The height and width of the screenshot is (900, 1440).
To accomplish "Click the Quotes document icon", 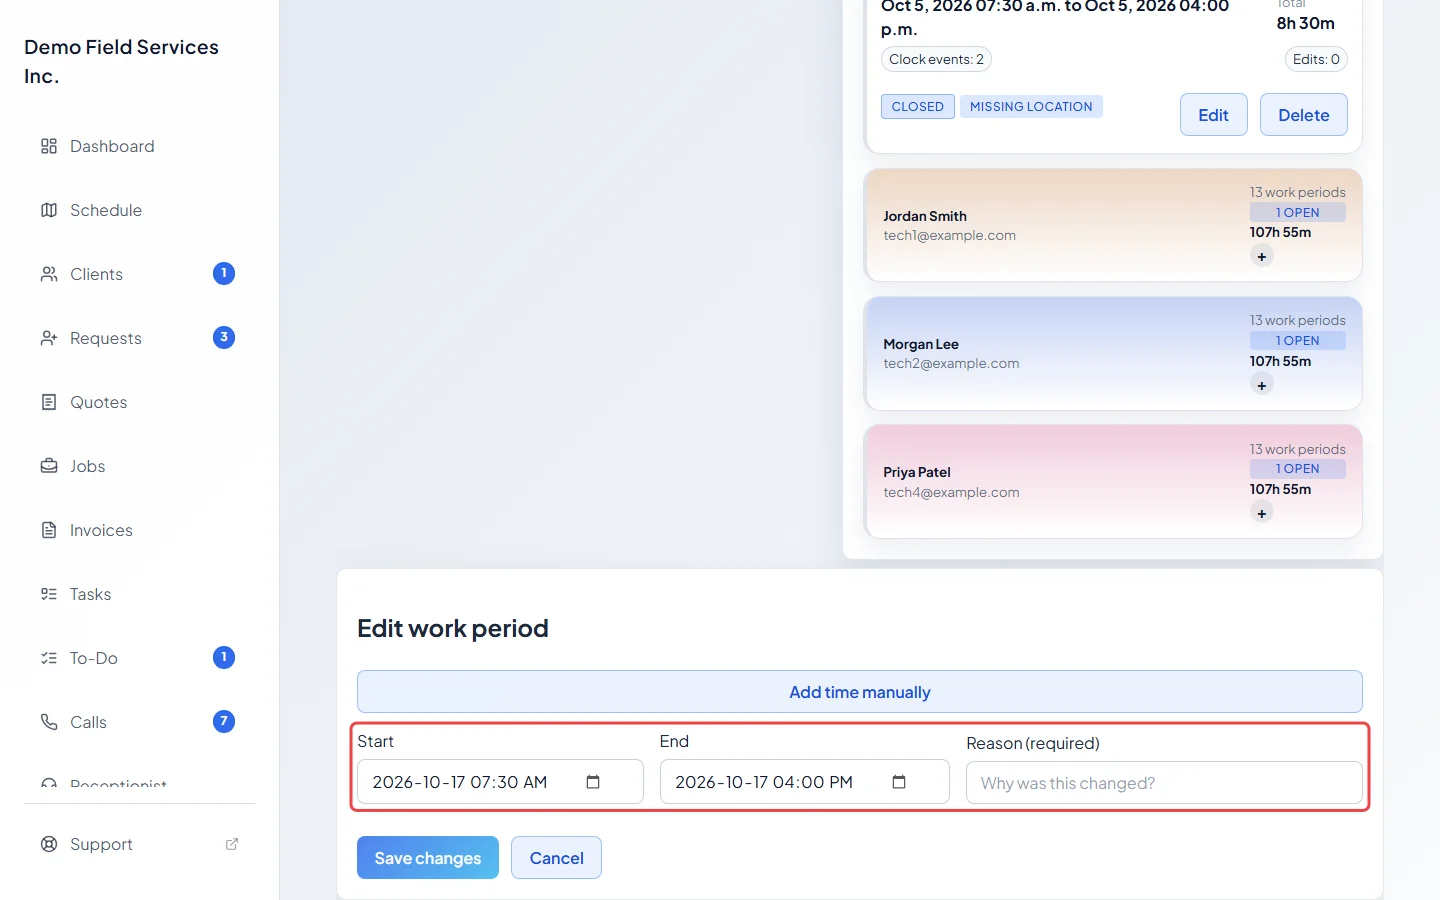I will [49, 402].
